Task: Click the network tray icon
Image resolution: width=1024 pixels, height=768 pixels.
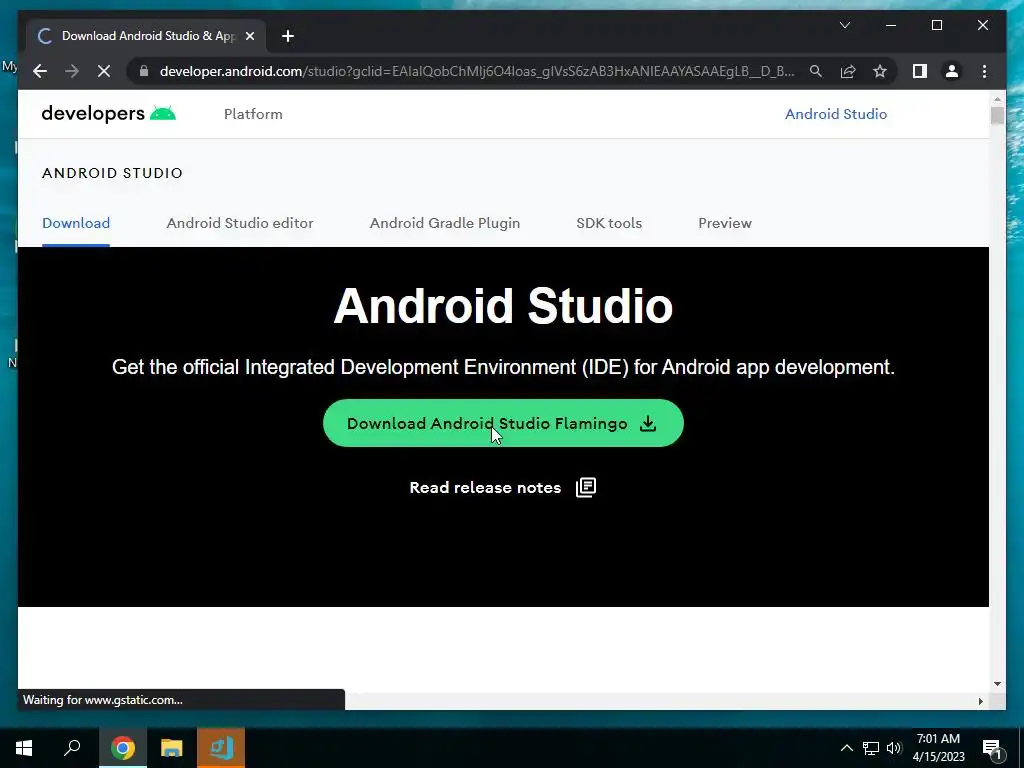Action: [871, 748]
